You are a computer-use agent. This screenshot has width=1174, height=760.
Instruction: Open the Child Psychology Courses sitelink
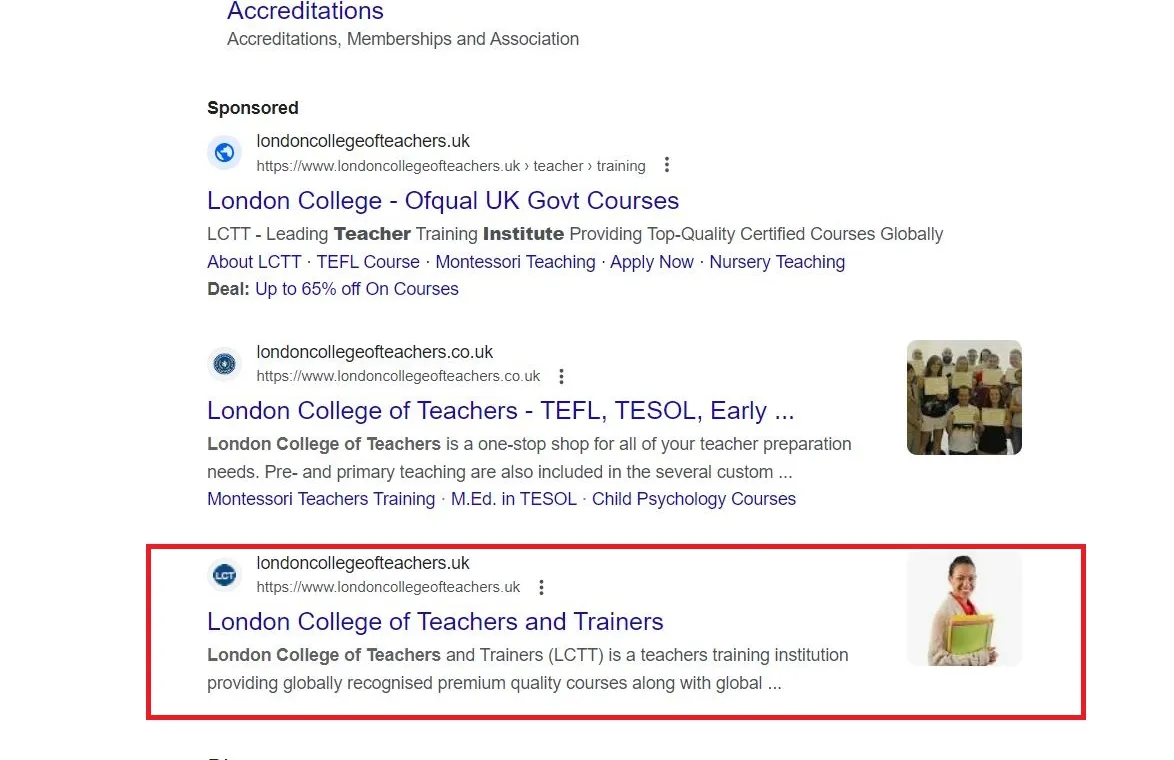coord(693,499)
